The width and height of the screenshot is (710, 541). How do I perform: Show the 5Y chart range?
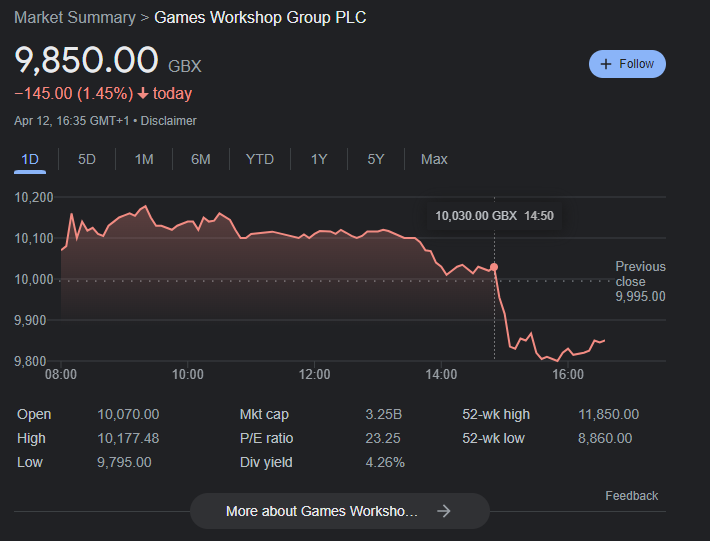click(x=376, y=159)
